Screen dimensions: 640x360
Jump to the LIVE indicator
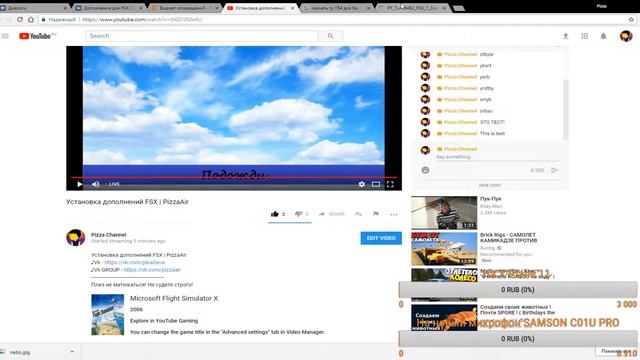pos(113,184)
